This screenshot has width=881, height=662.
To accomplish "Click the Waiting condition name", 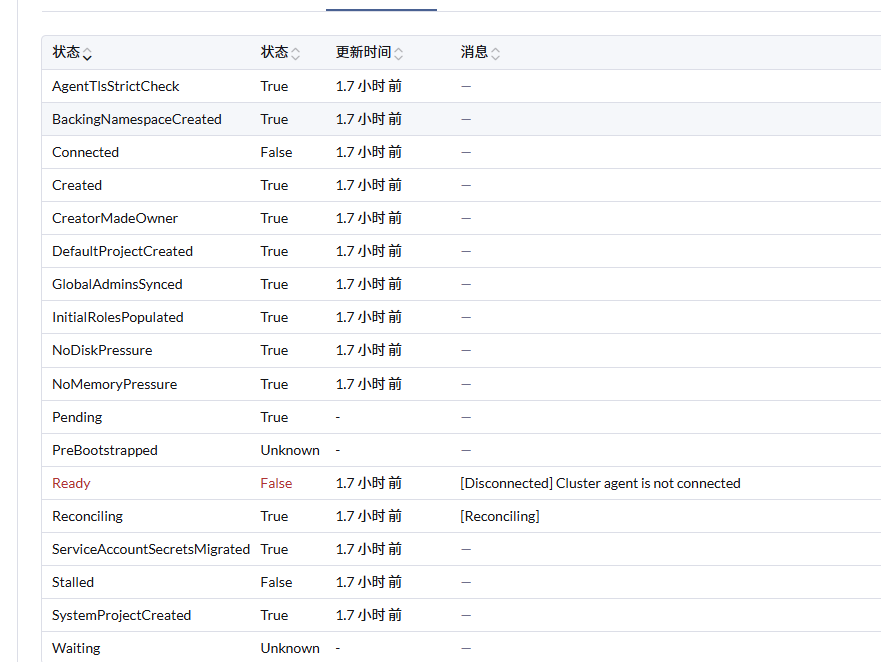I will 76,649.
